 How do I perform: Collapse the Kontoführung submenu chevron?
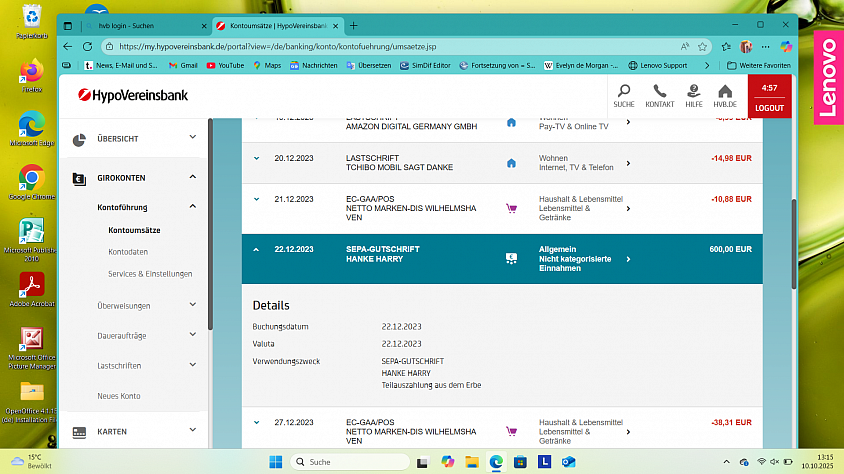[193, 206]
